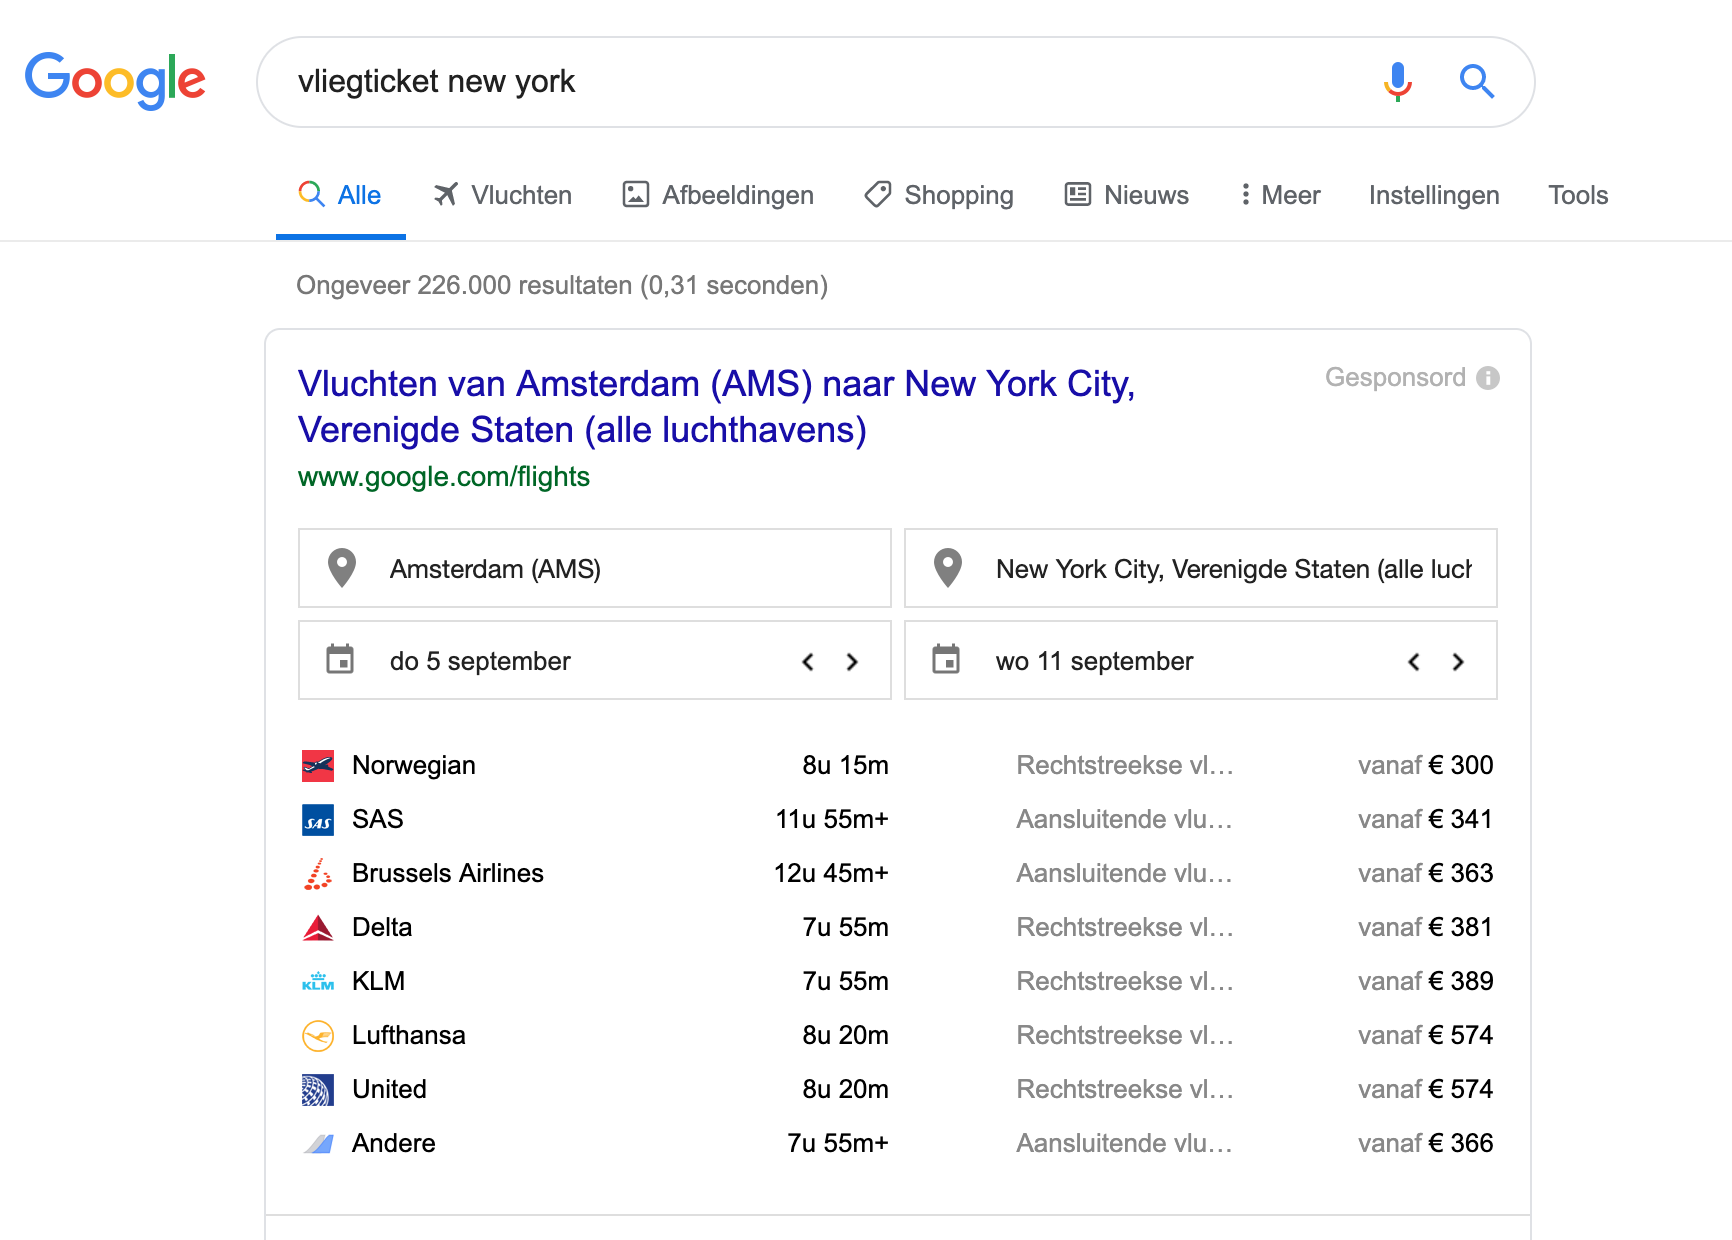Viewport: 1732px width, 1240px height.
Task: Select the Lufthansa flight name
Action: (409, 1036)
